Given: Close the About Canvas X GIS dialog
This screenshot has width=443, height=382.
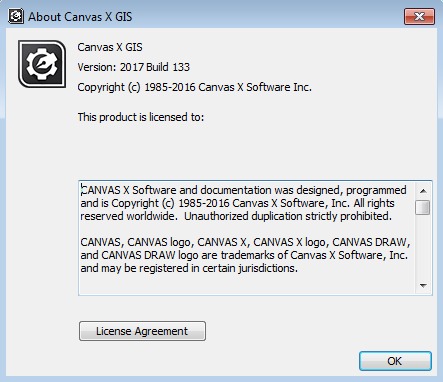Looking at the screenshot, I should click(x=419, y=16).
